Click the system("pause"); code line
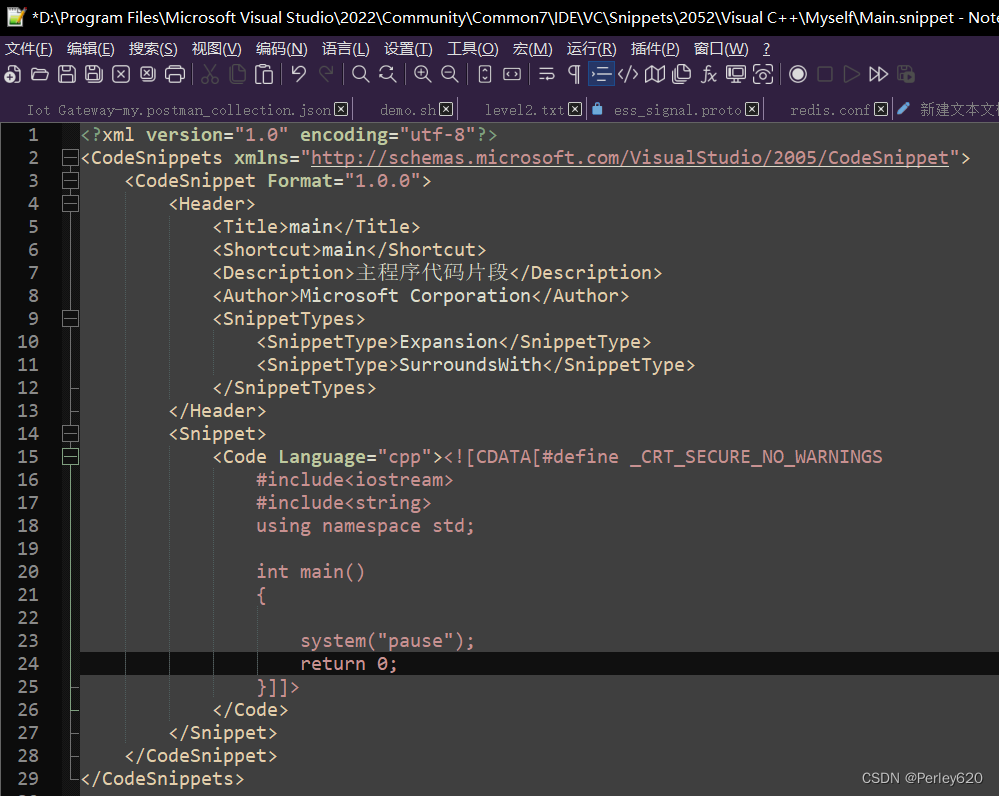The image size is (999, 796). pyautogui.click(x=387, y=640)
